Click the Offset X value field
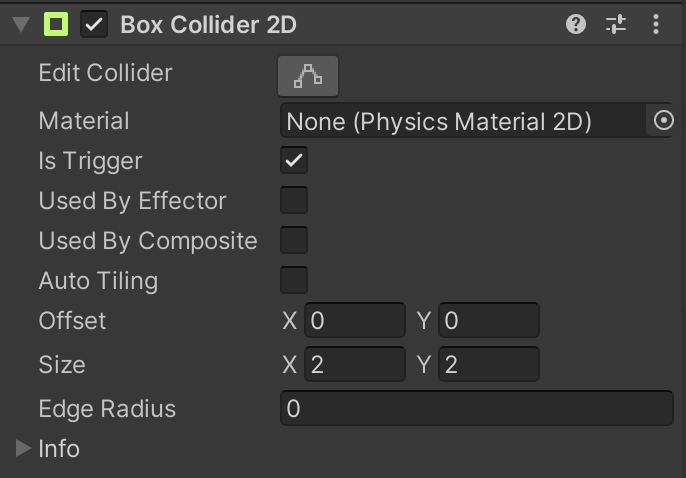686x478 pixels. click(355, 321)
